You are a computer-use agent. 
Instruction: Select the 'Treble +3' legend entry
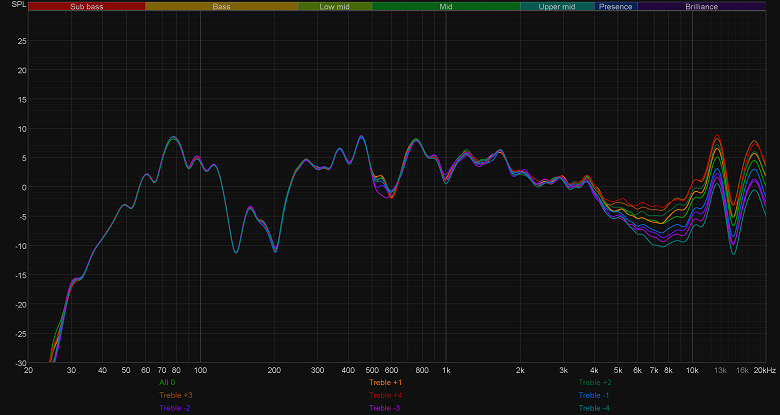(176, 396)
